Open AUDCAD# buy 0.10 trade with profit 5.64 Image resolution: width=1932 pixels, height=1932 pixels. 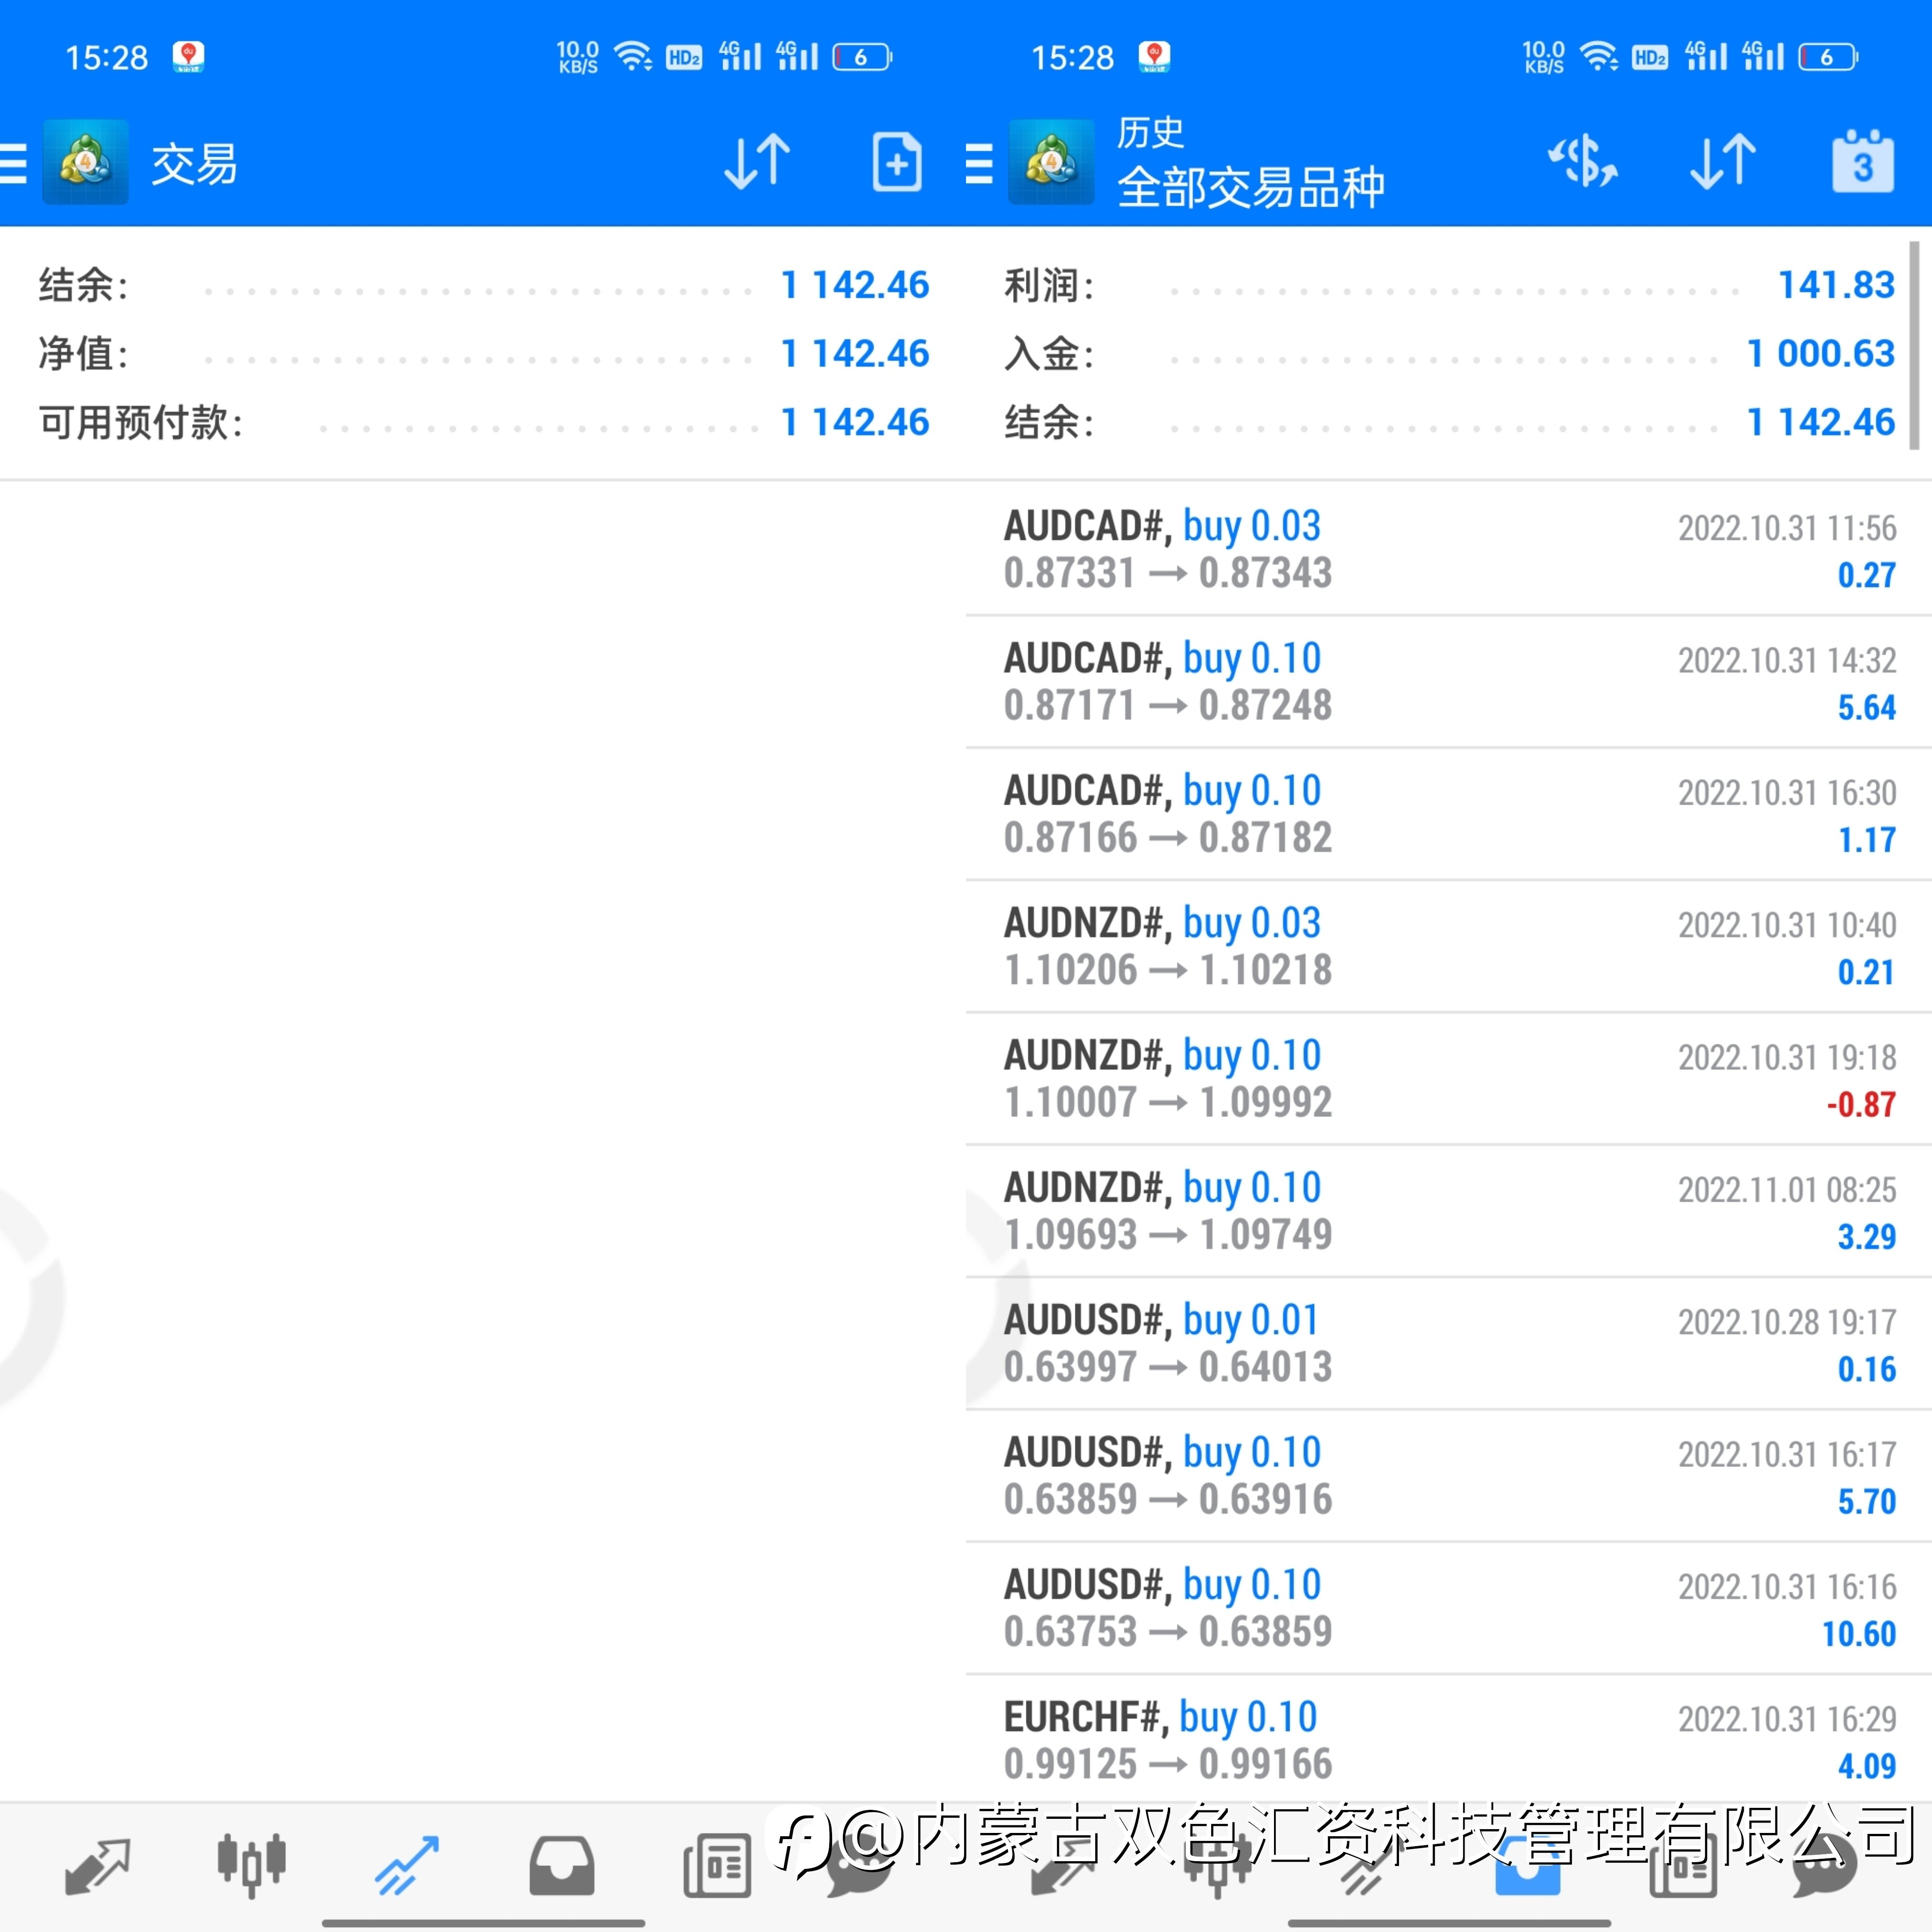tap(1449, 682)
